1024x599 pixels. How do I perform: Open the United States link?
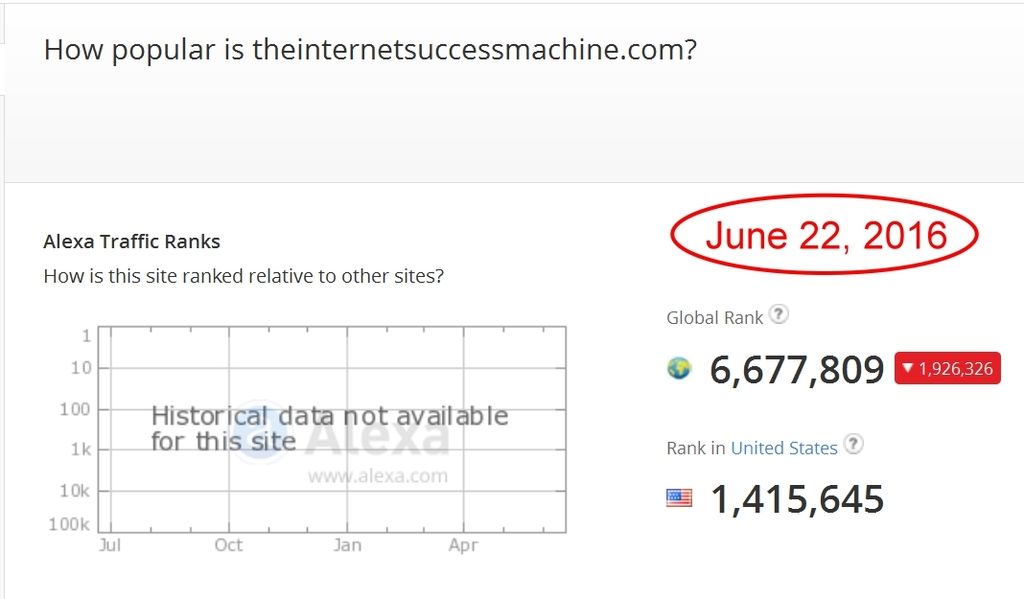784,448
